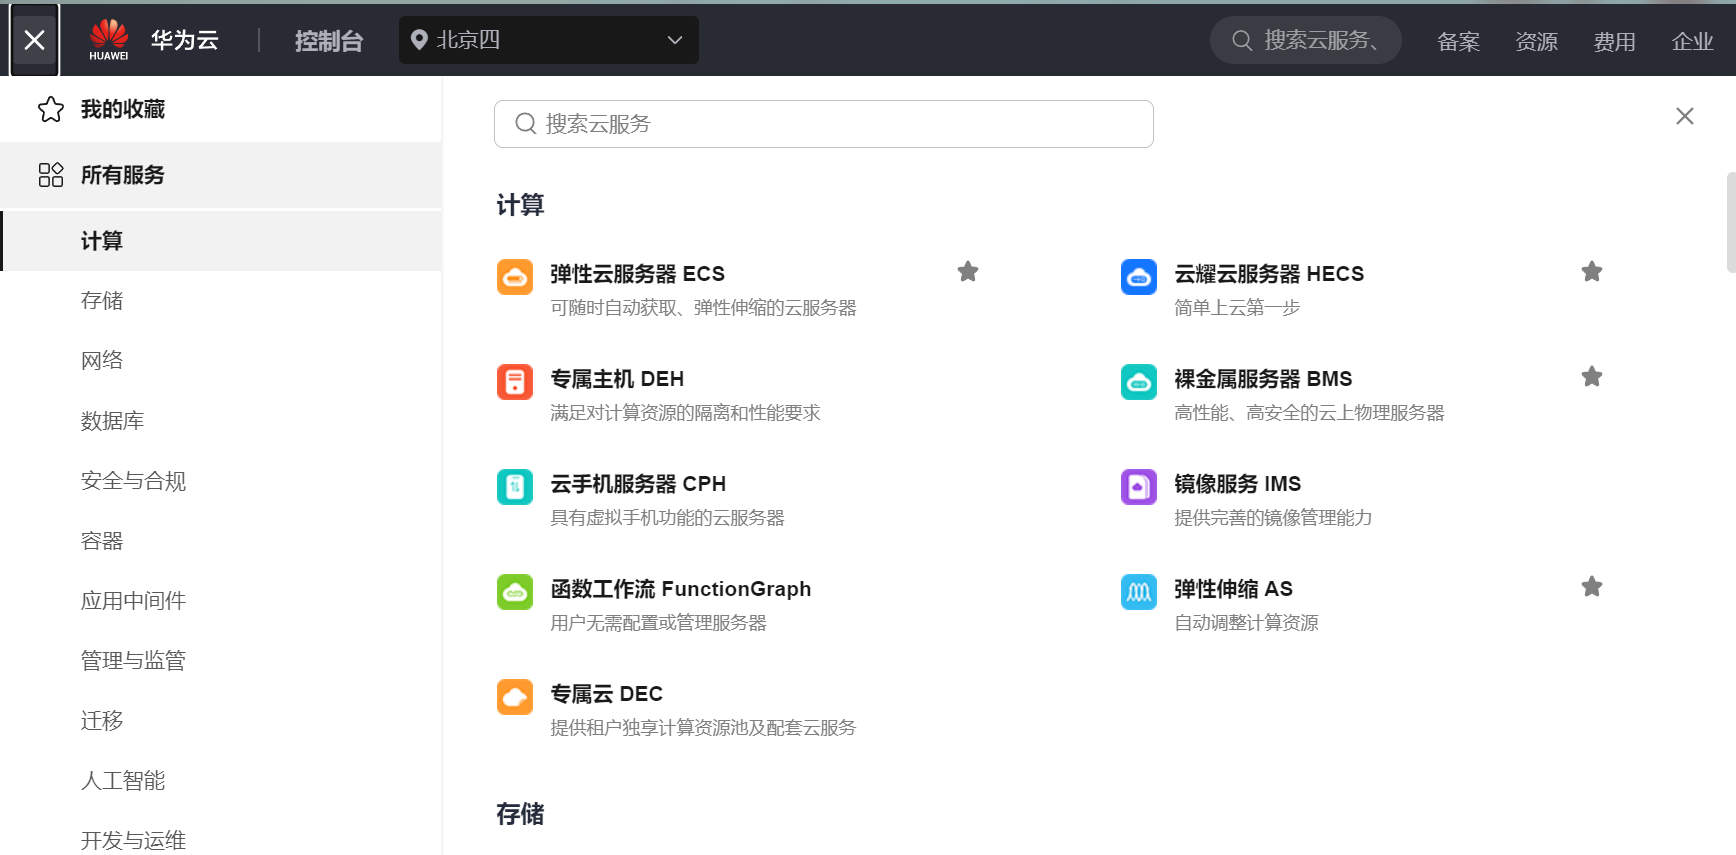Click the 华为云 brand text
Screen dimensions: 1736x855
click(x=185, y=40)
